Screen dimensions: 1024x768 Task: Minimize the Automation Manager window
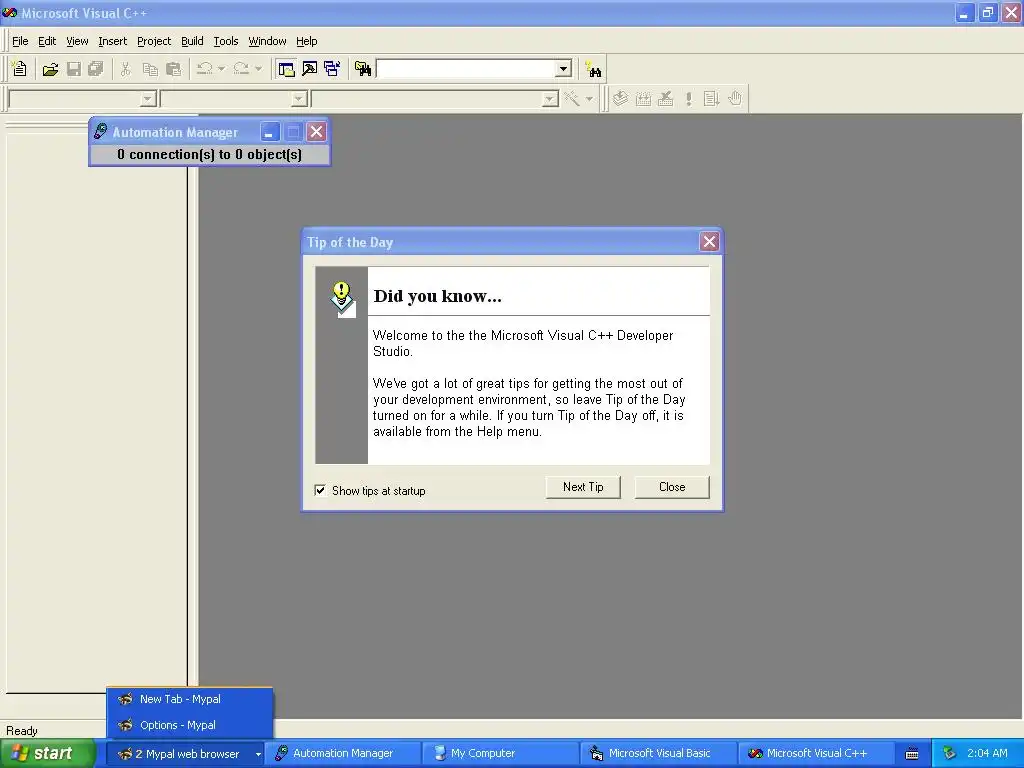click(269, 132)
